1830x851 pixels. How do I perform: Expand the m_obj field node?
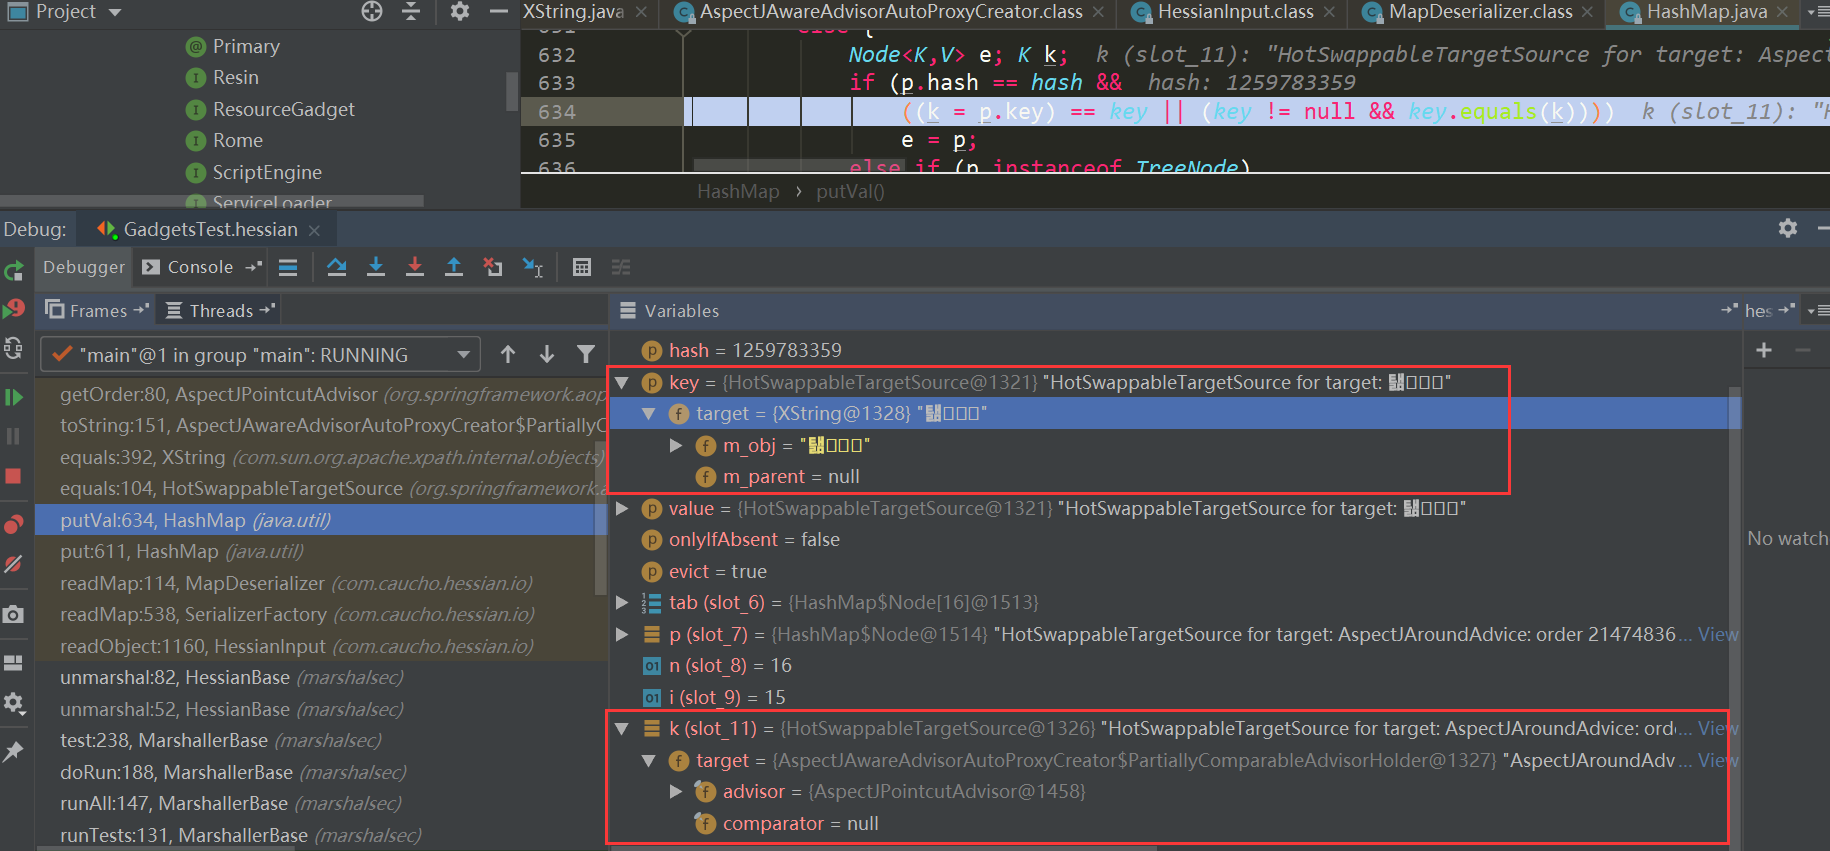(x=677, y=445)
